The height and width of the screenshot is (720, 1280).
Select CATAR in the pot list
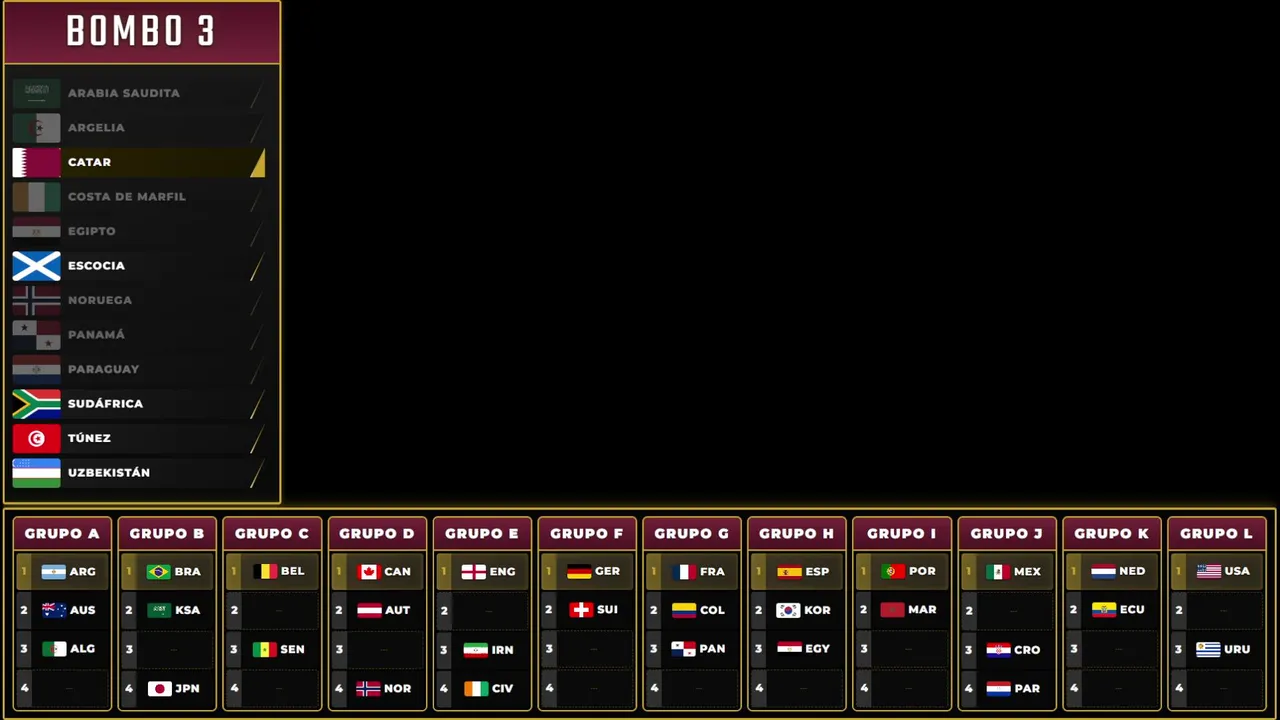pyautogui.click(x=138, y=162)
